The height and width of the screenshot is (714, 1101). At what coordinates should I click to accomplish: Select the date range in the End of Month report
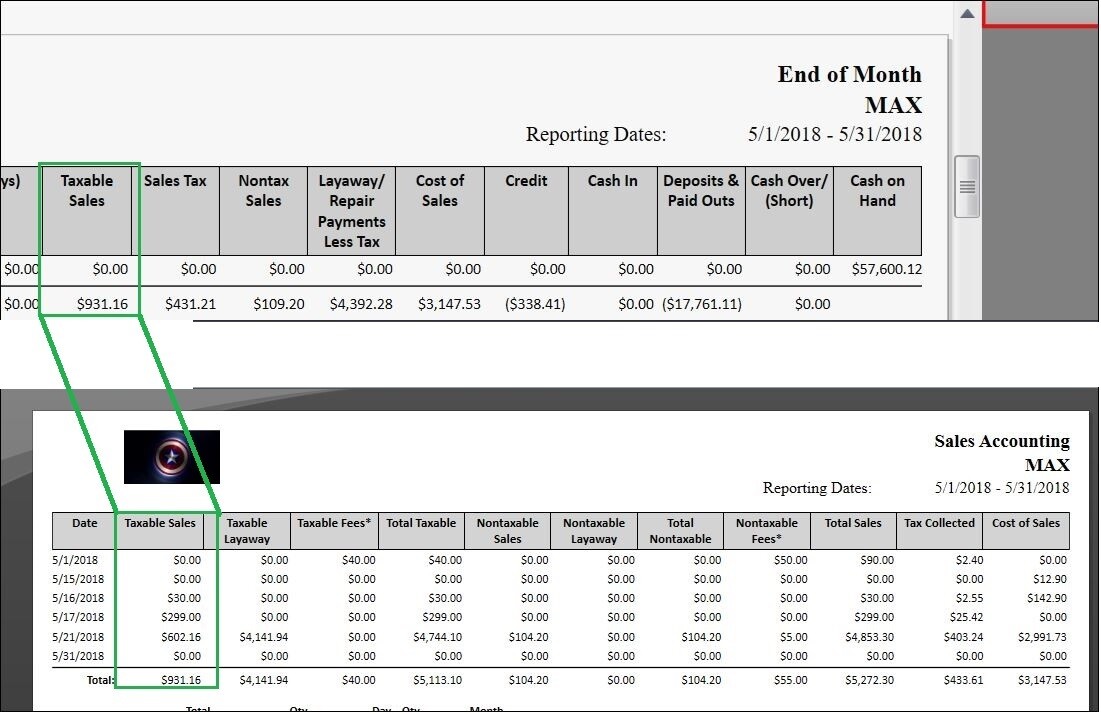click(835, 134)
